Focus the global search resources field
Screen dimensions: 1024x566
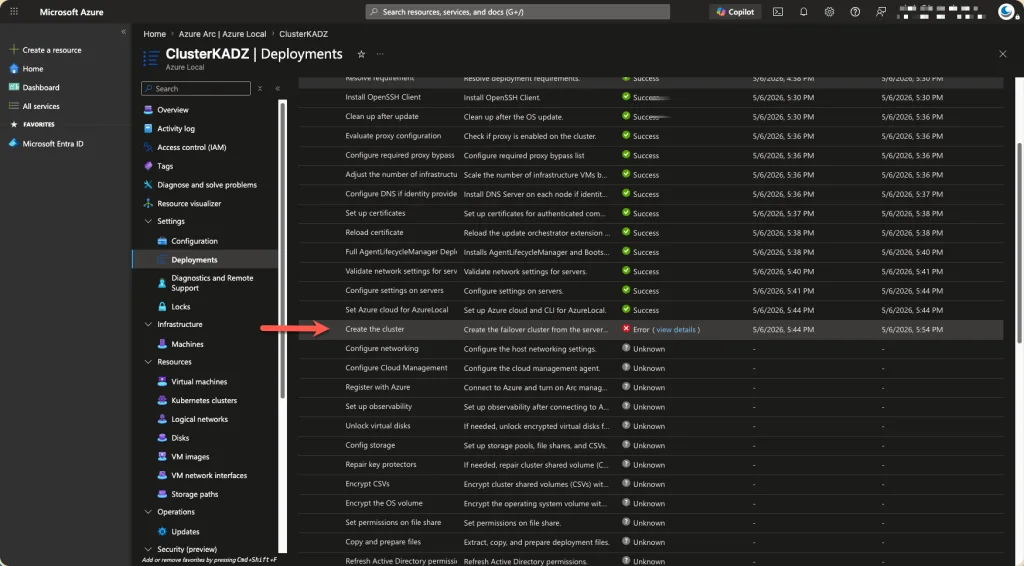pyautogui.click(x=517, y=12)
